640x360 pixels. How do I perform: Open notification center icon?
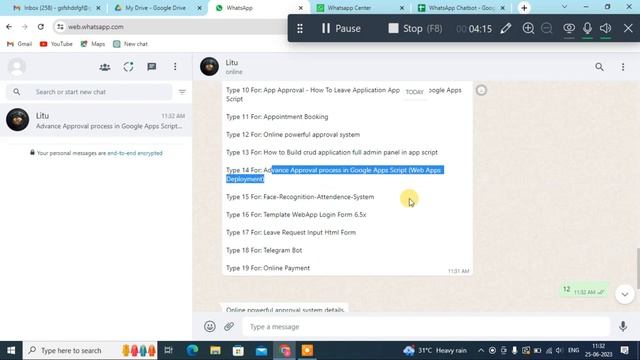pos(624,350)
